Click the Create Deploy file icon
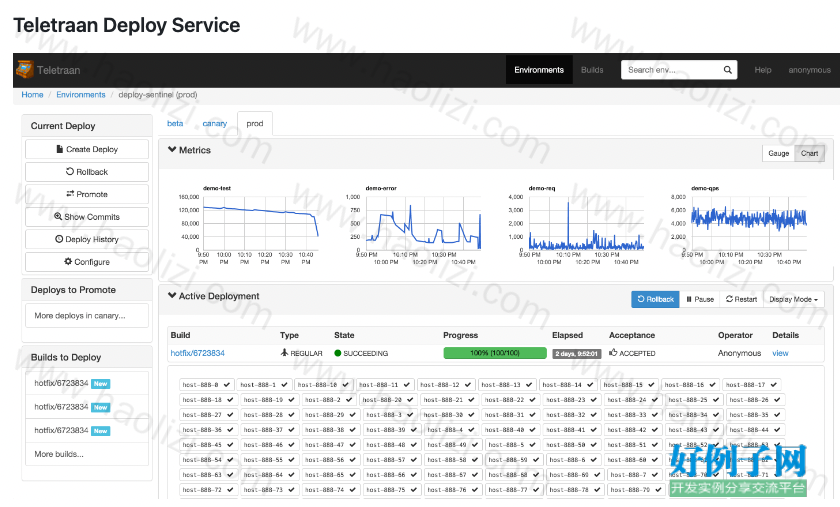This screenshot has width=840, height=507. point(60,149)
